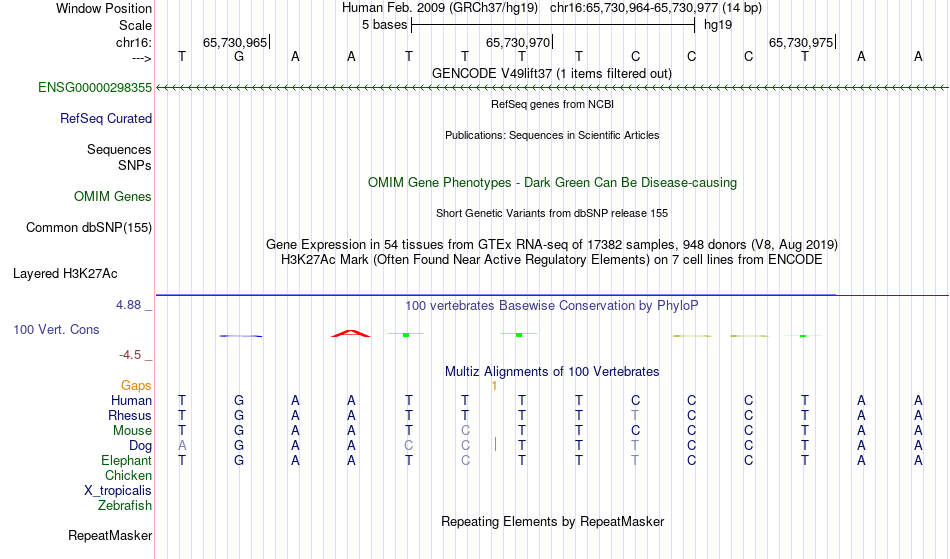Click the OMIM Gene Phenotypes track title
950x559 pixels.
coord(553,182)
